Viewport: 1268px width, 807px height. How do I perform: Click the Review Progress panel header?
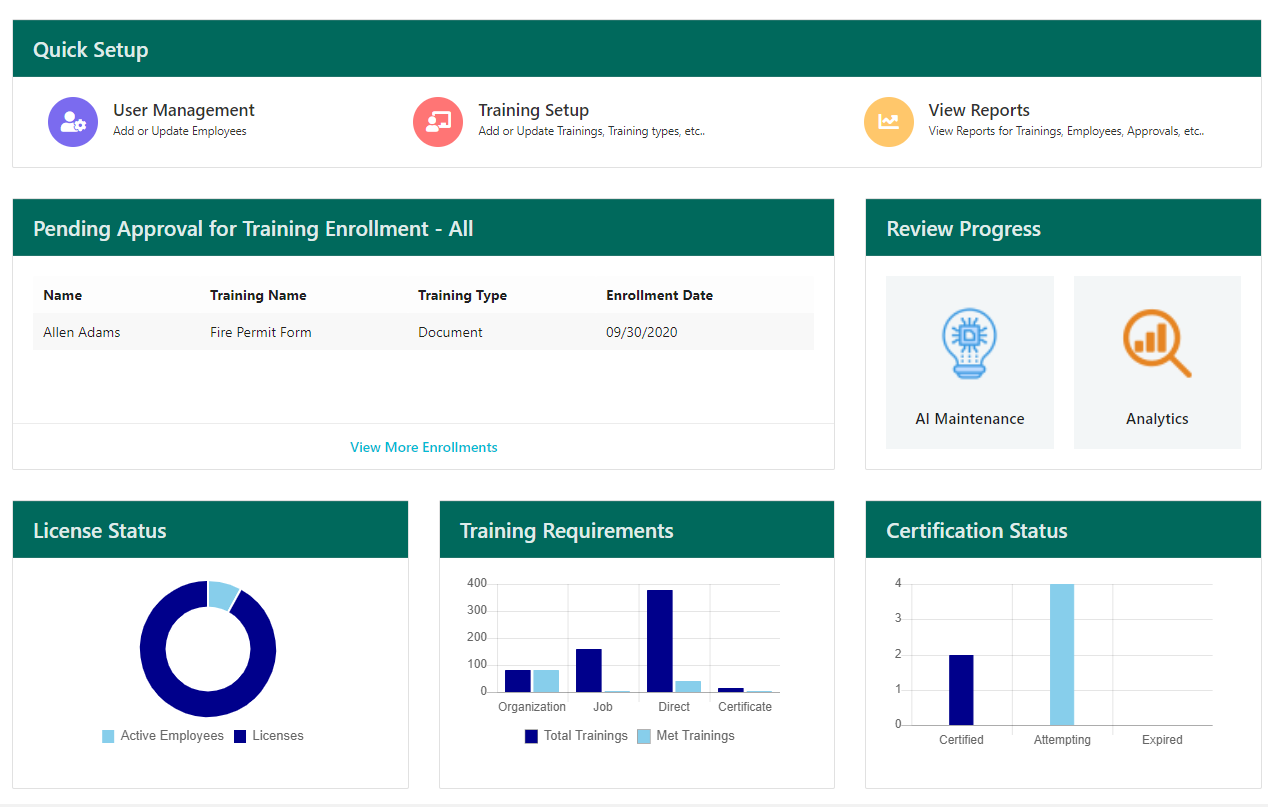963,228
